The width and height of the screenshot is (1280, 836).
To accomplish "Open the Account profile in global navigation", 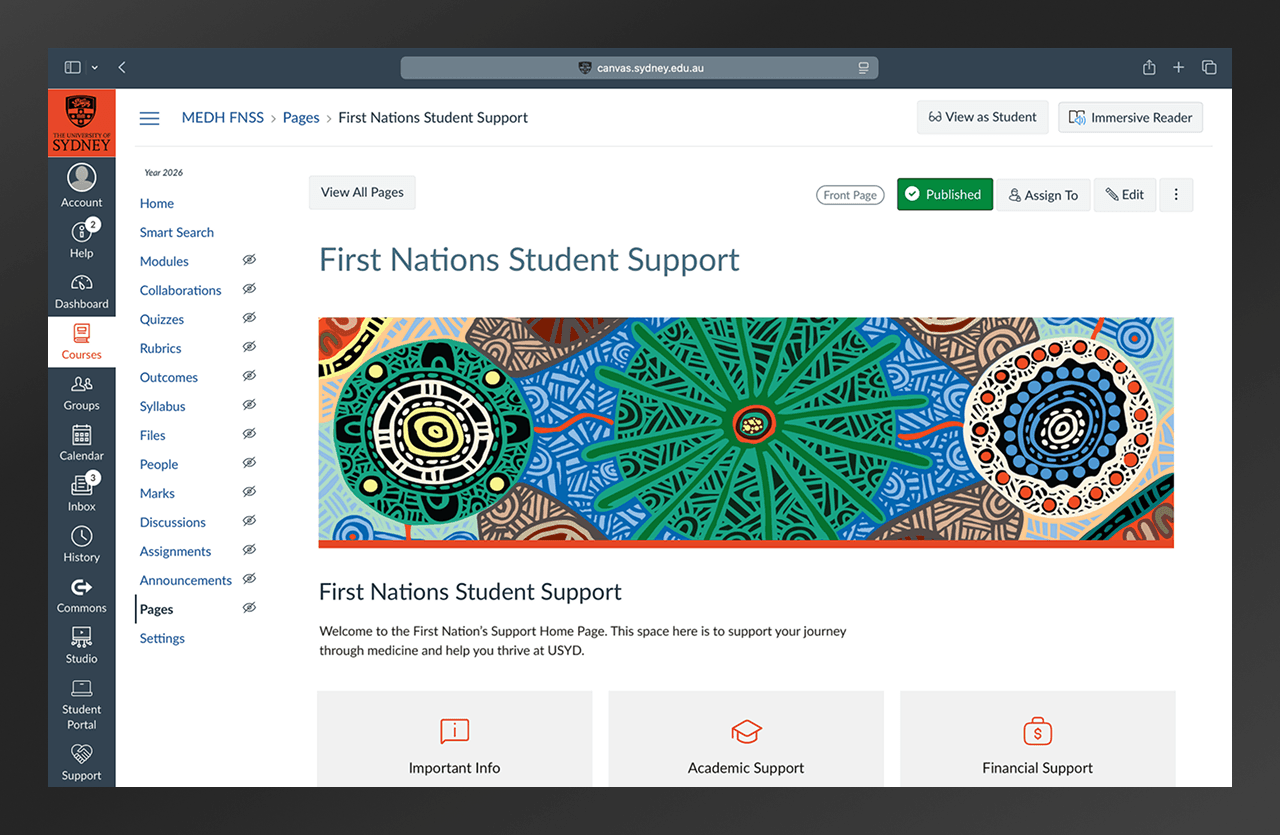I will (x=81, y=186).
